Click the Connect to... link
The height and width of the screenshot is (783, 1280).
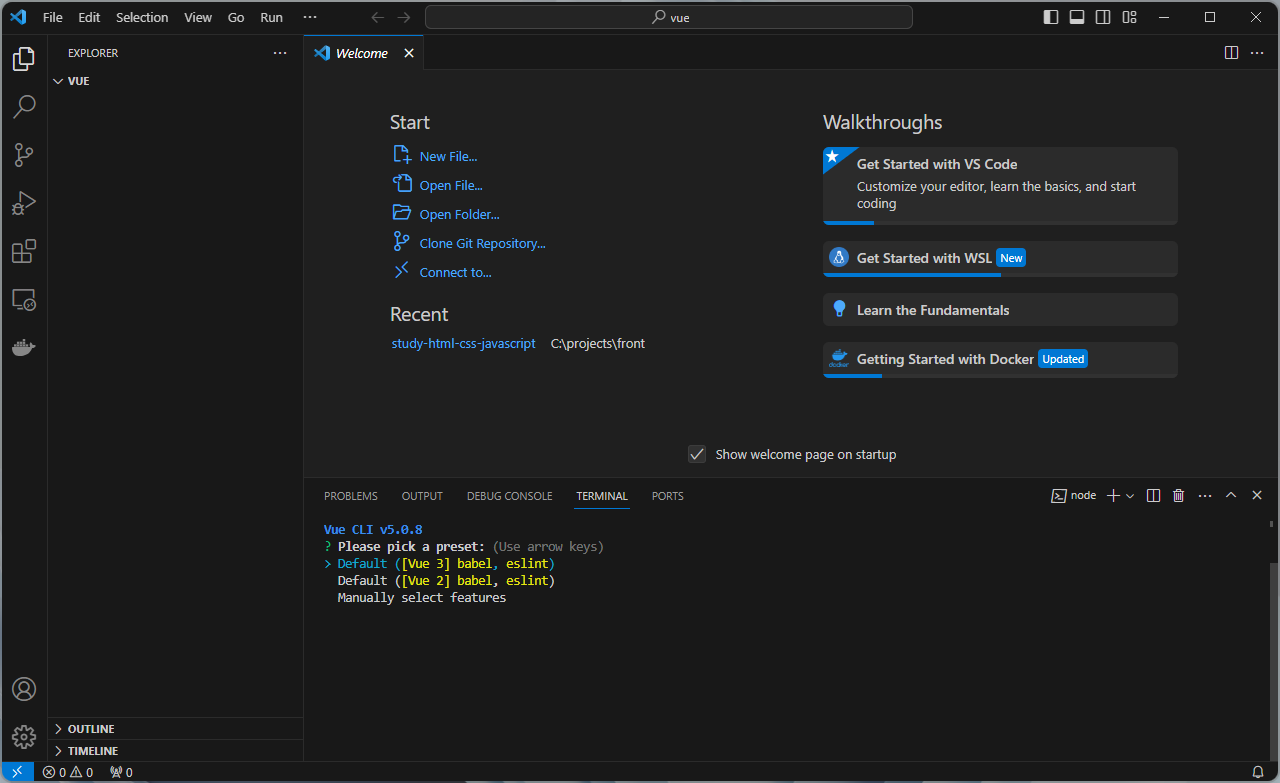coord(455,273)
